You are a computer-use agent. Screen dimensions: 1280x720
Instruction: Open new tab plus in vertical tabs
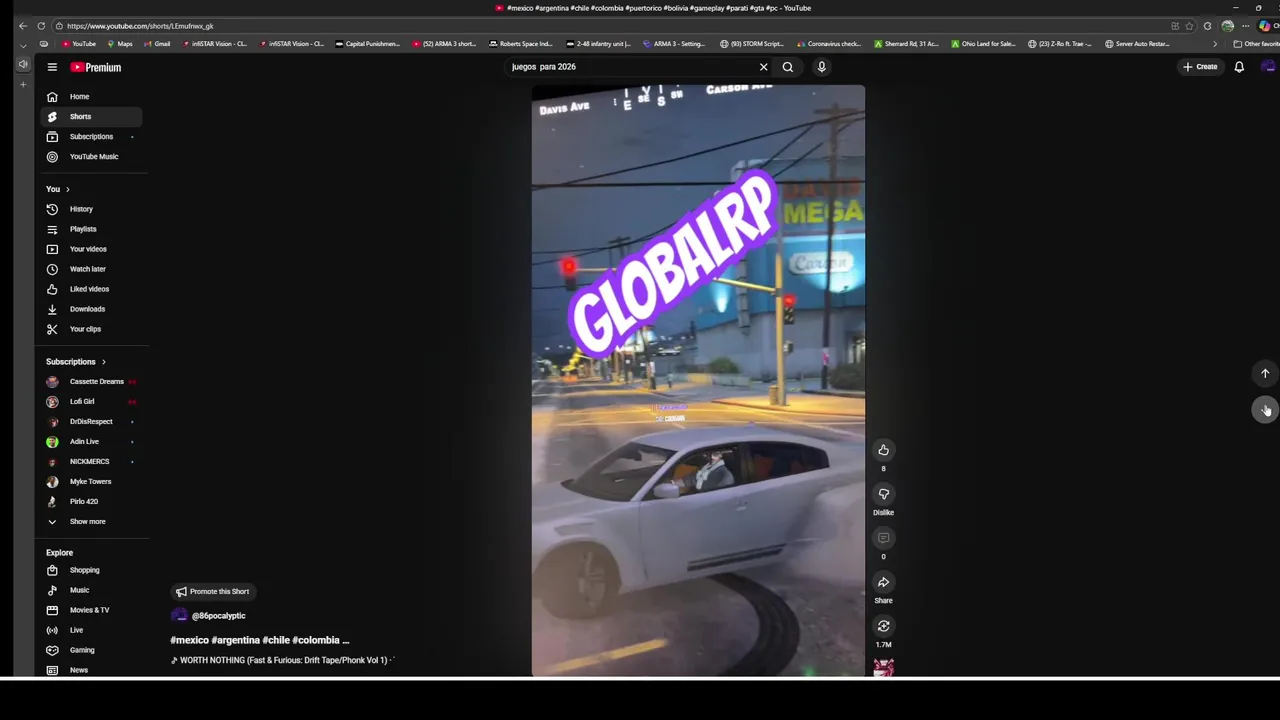tap(23, 84)
